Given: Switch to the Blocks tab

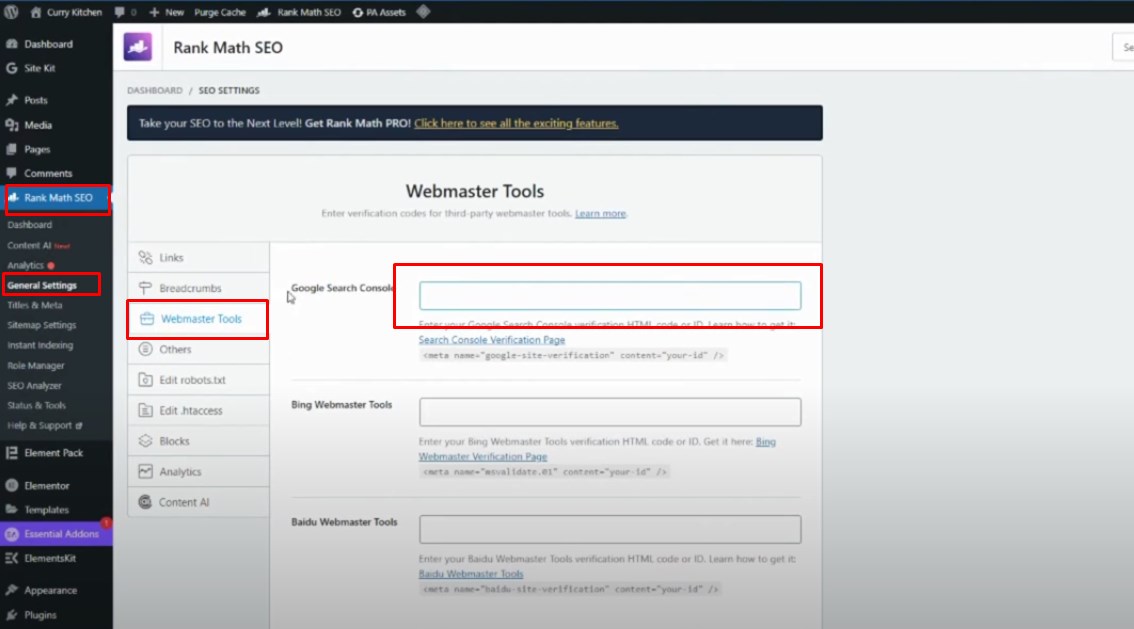Looking at the screenshot, I should tap(198, 441).
